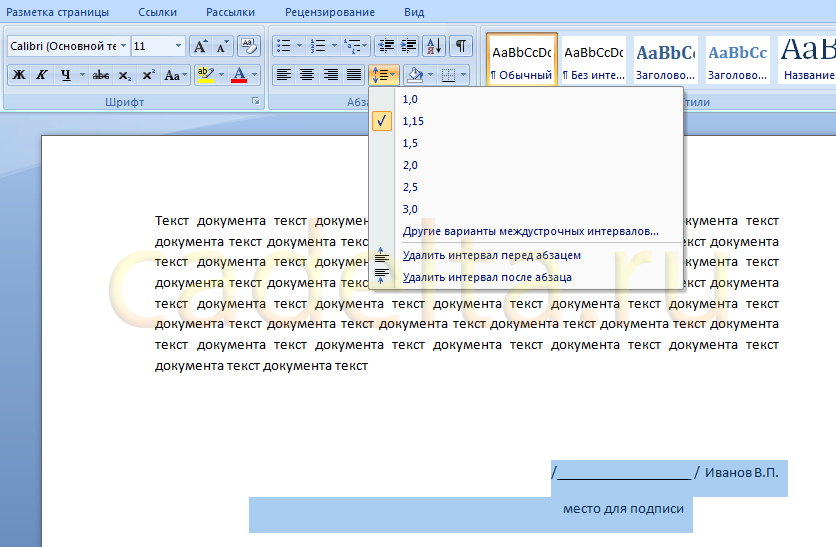Expand shading color dropdown arrow
The width and height of the screenshot is (836, 547).
click(431, 75)
